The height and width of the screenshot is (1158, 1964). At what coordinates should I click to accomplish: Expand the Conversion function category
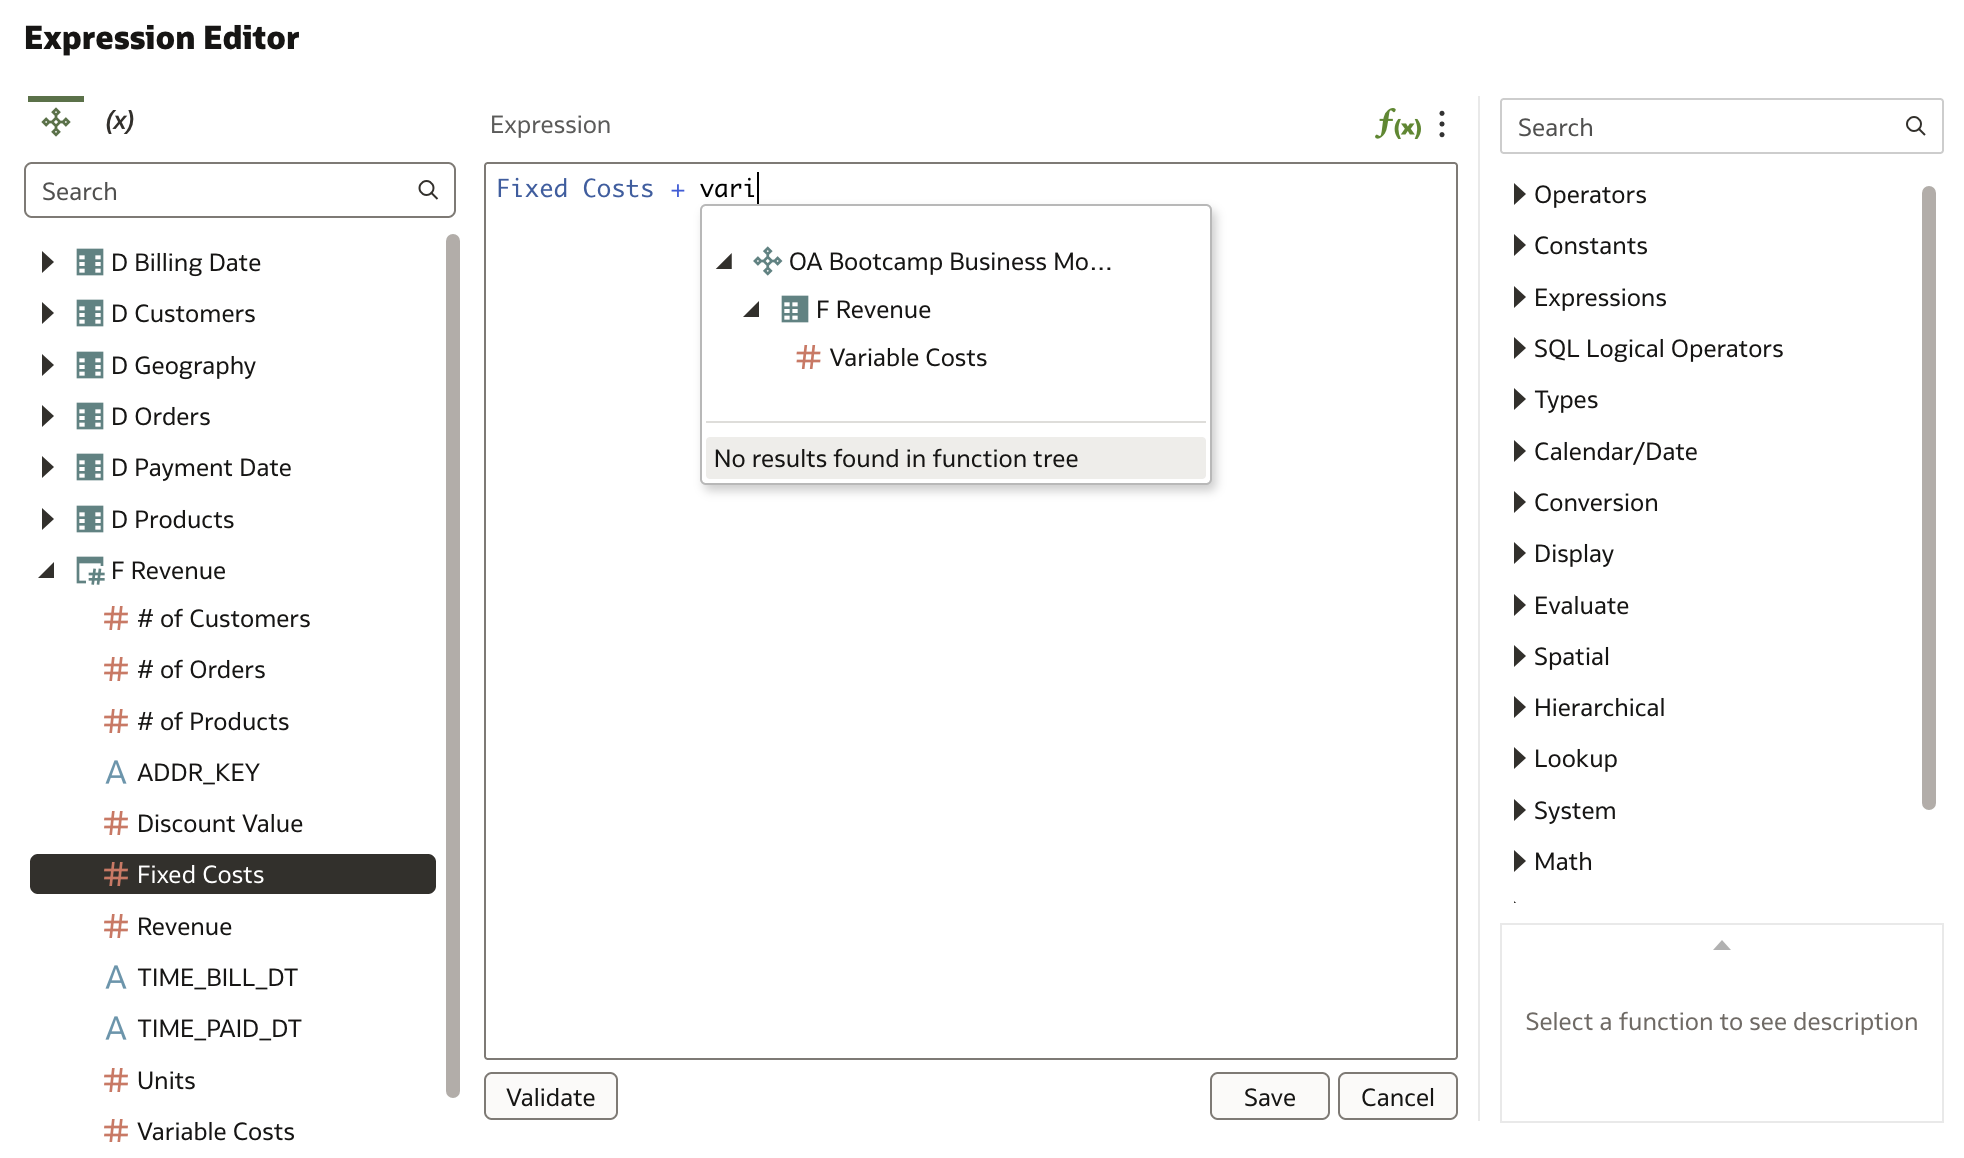[1519, 502]
